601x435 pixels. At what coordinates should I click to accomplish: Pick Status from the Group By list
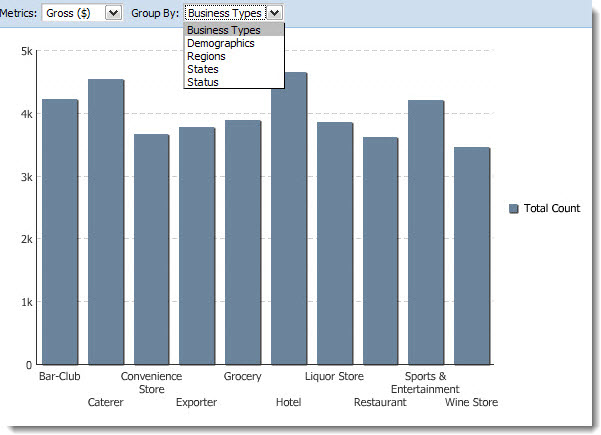(x=234, y=82)
